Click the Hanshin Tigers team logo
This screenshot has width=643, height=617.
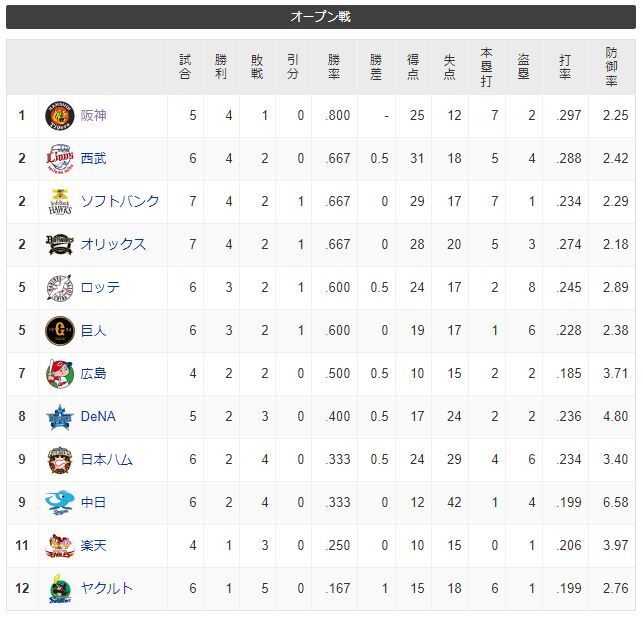(60, 116)
